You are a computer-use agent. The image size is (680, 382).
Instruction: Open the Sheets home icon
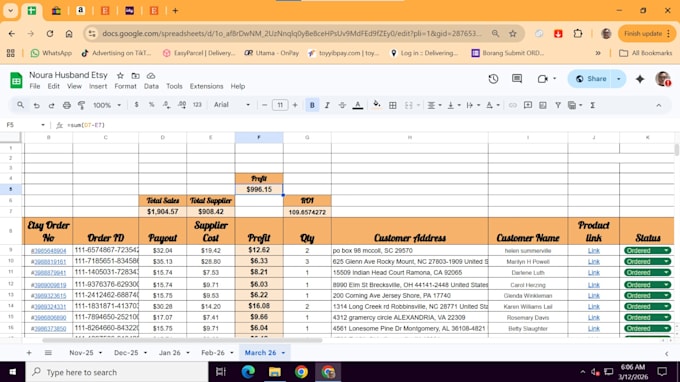16,80
